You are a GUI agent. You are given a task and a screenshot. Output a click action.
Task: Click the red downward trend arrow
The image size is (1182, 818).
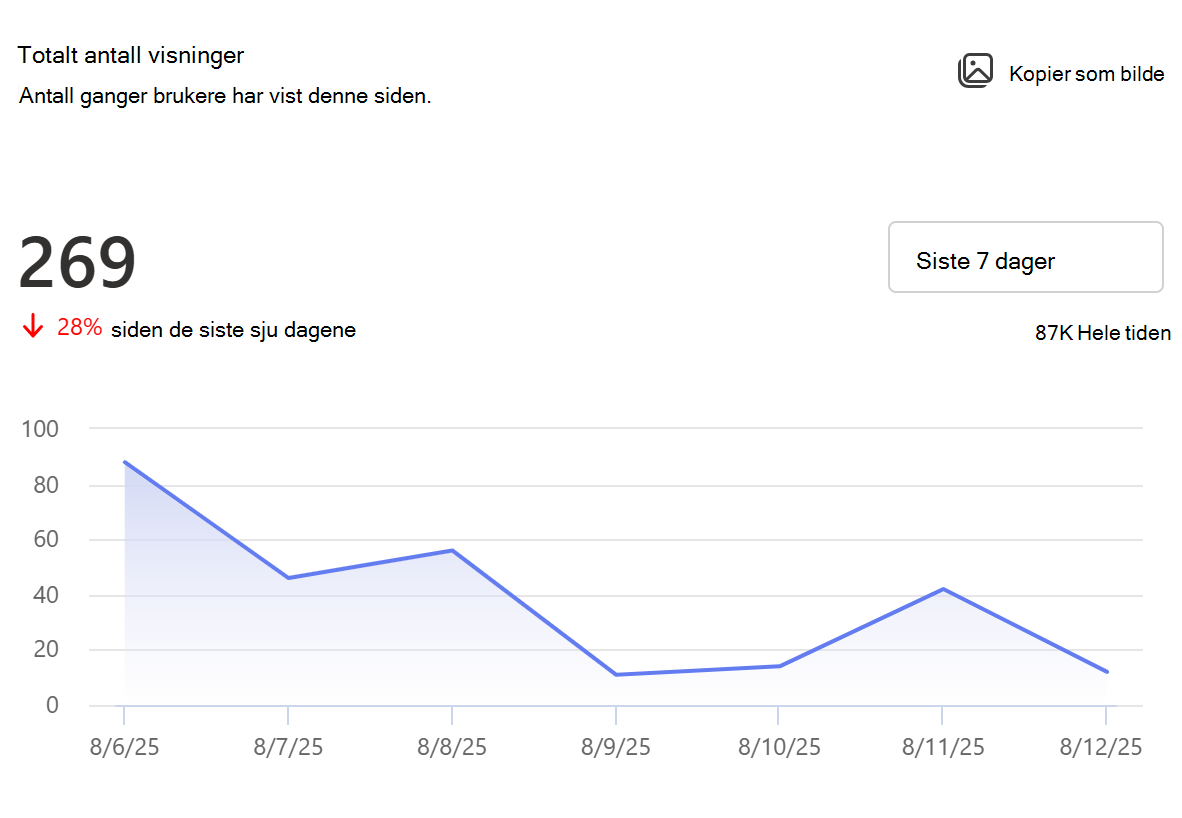click(32, 326)
